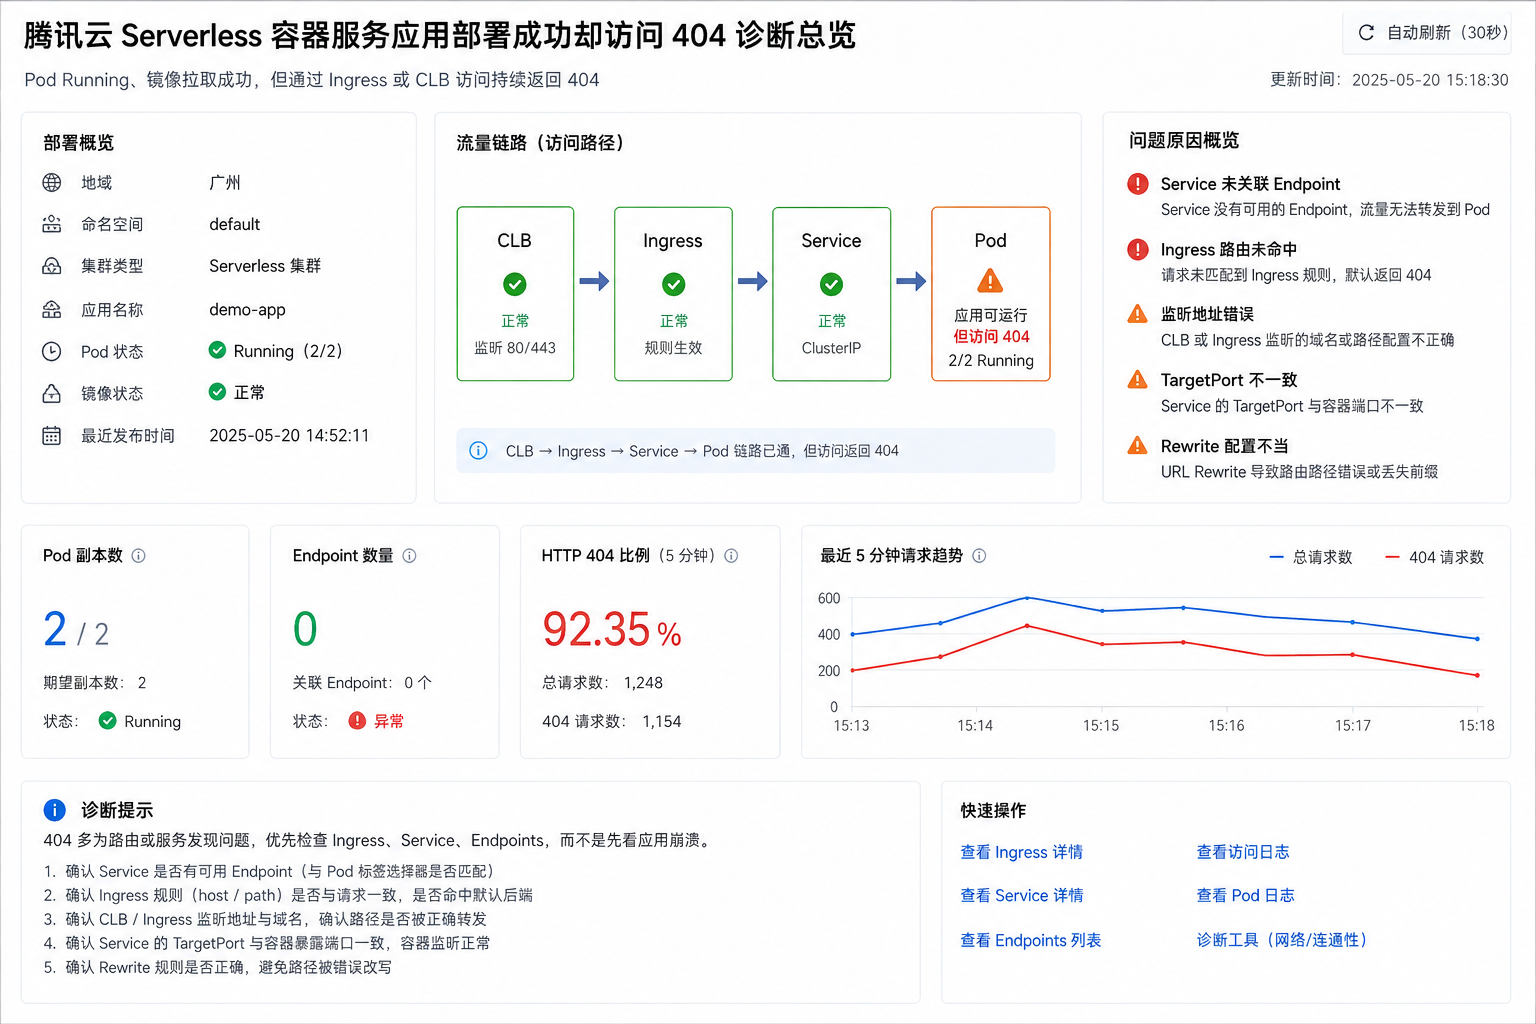Click the cluster icon beside 集群类型
Screen dimensions: 1536x1024
tap(52, 266)
